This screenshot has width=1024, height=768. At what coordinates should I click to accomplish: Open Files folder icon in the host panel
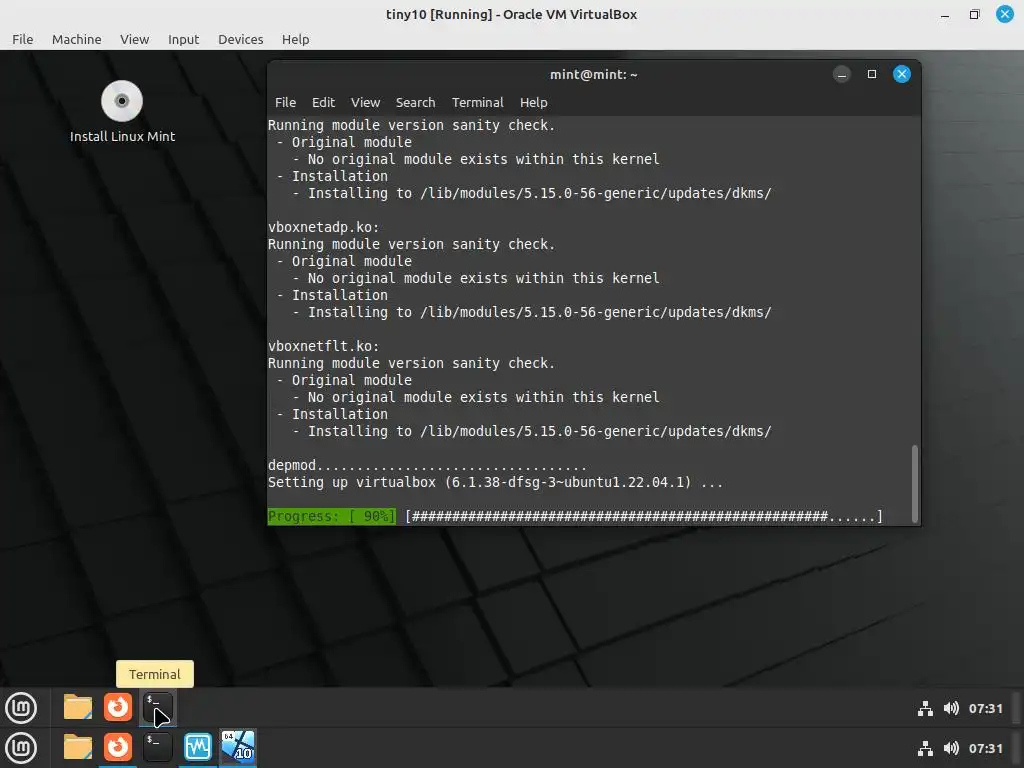78,748
